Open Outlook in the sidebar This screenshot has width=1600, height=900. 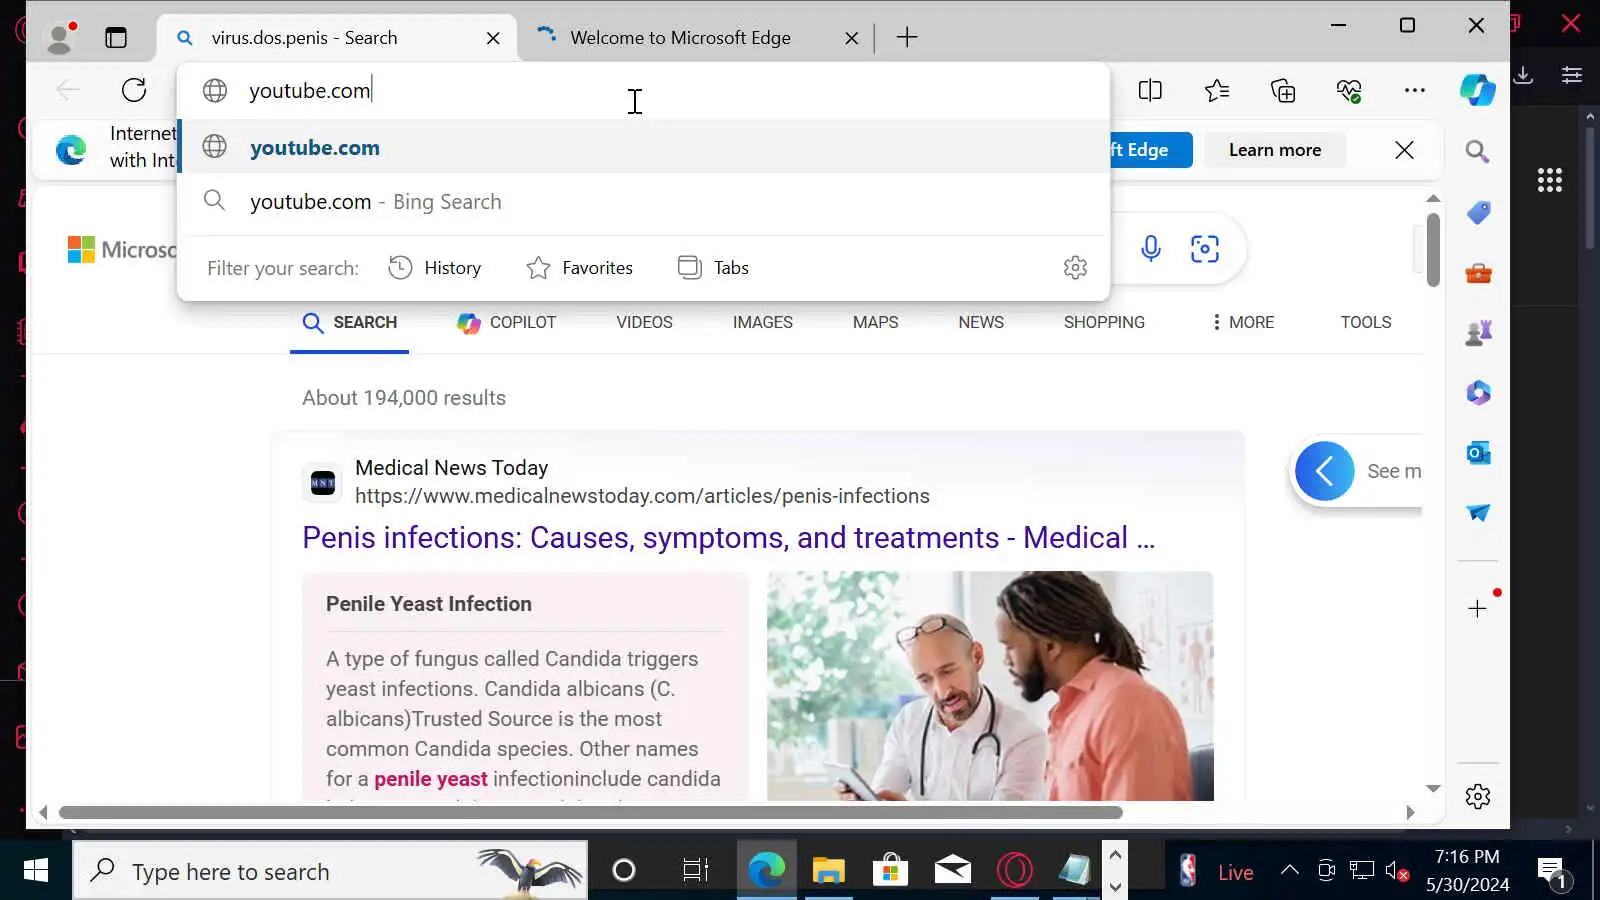(1478, 453)
